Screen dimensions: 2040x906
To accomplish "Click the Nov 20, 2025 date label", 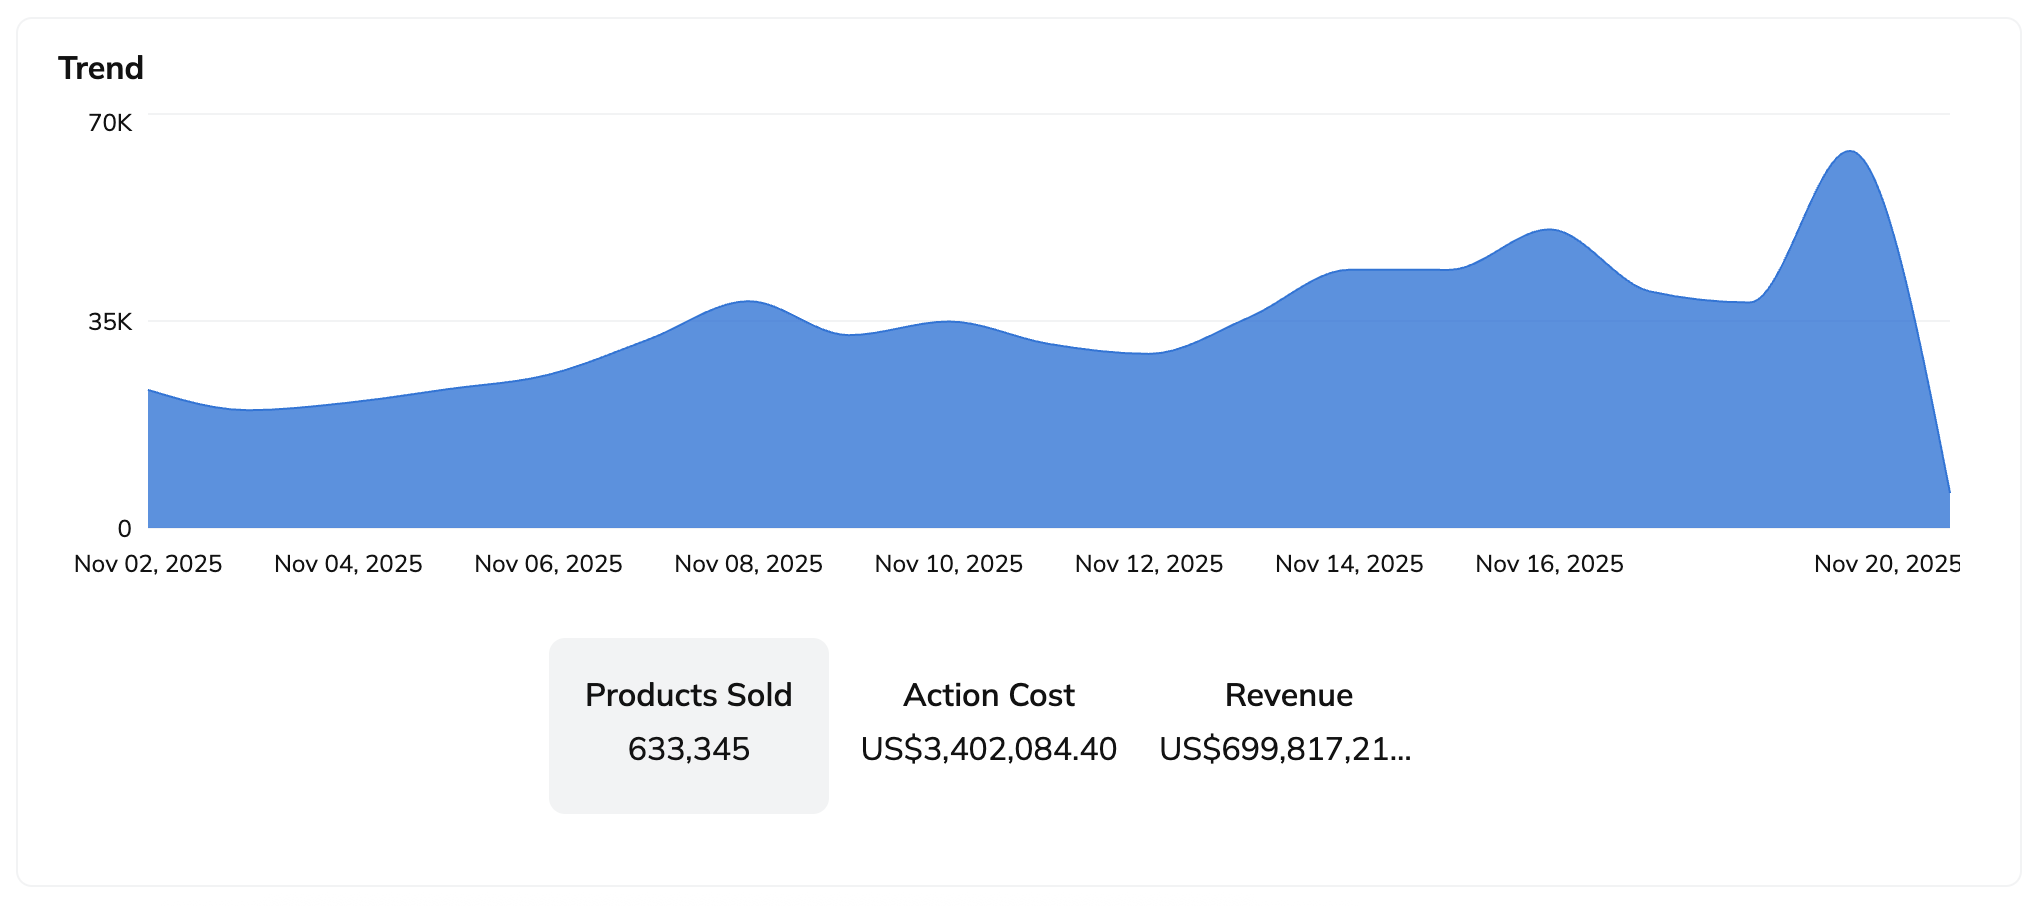I will [x=1886, y=564].
